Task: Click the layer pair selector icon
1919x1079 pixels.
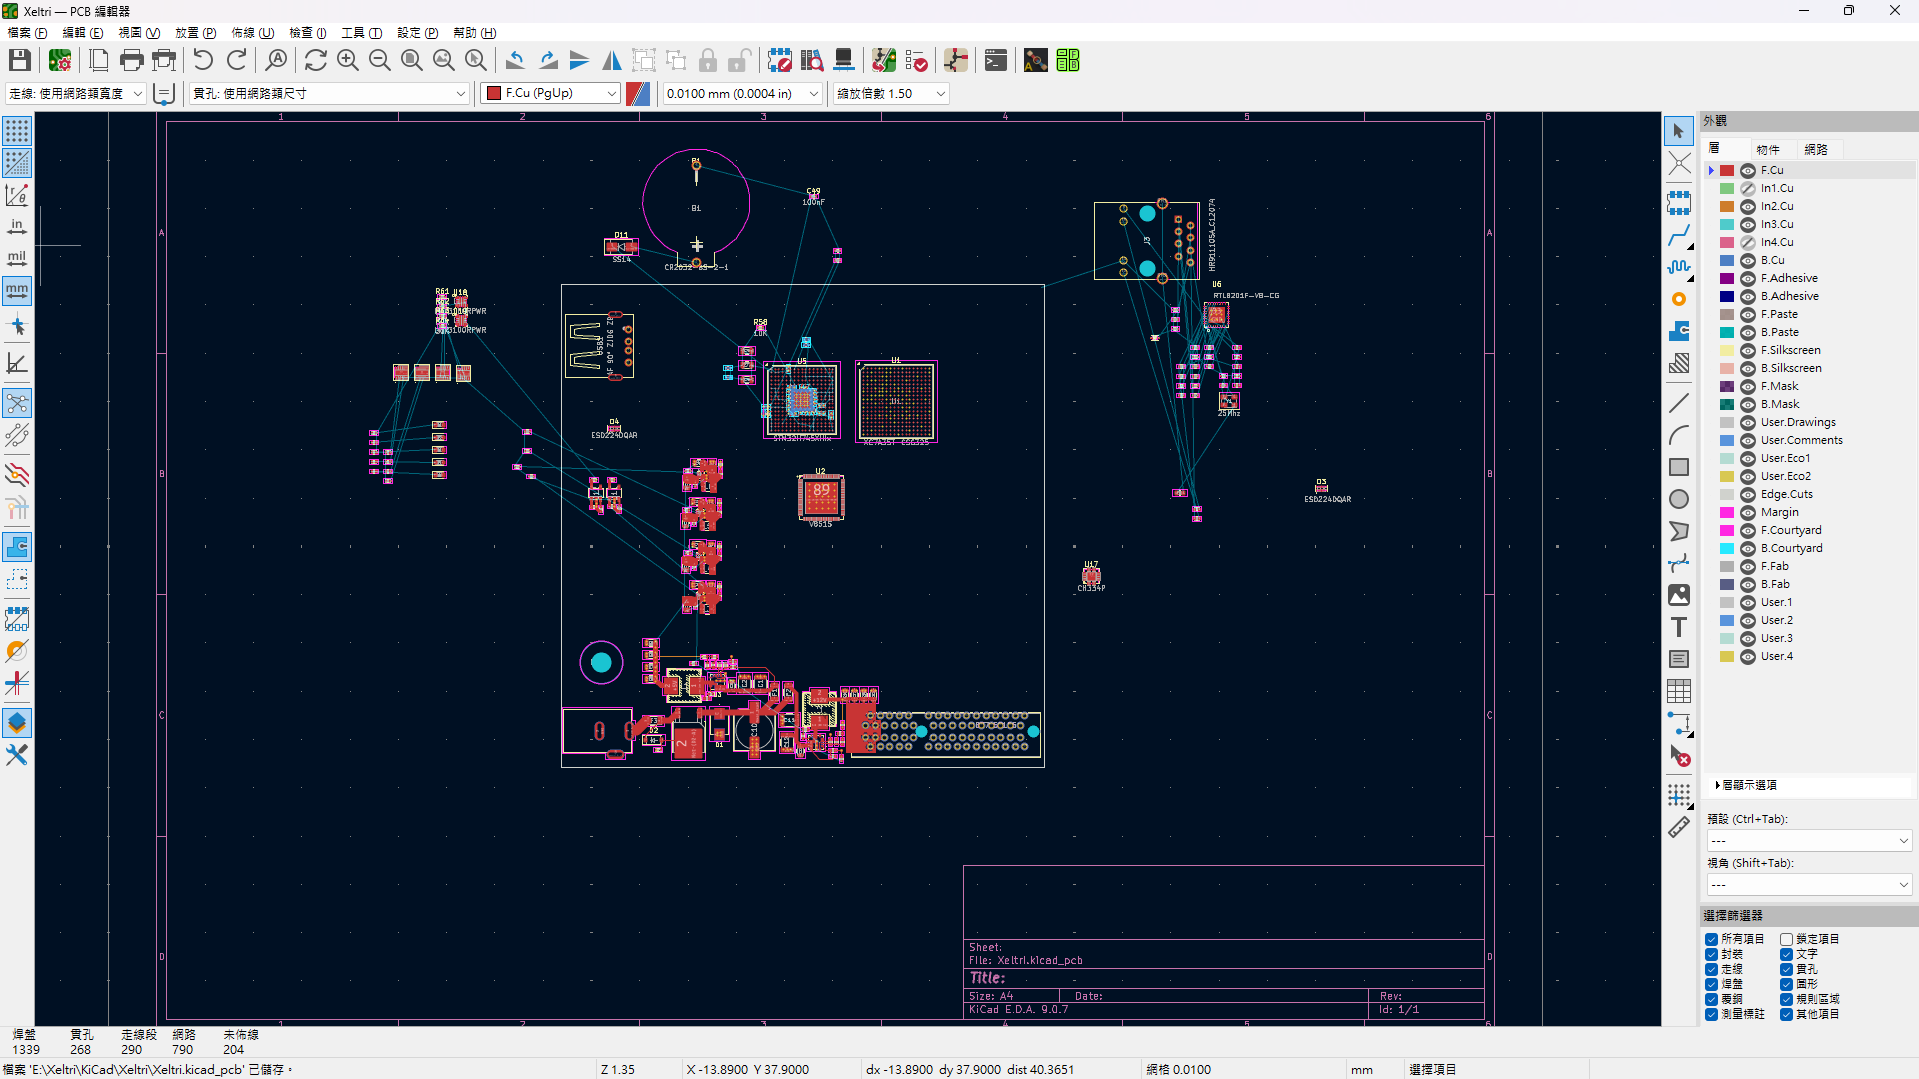Action: (x=638, y=93)
